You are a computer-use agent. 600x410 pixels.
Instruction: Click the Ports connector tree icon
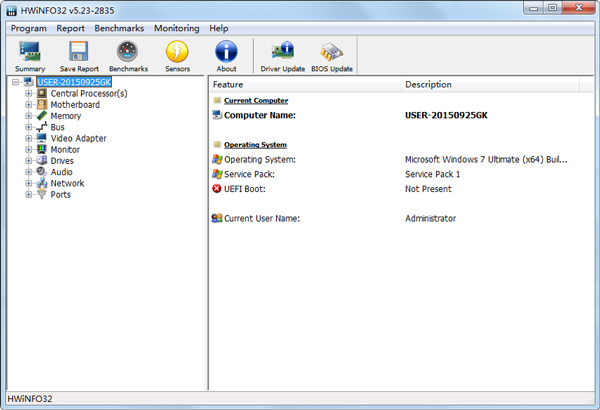coord(42,194)
